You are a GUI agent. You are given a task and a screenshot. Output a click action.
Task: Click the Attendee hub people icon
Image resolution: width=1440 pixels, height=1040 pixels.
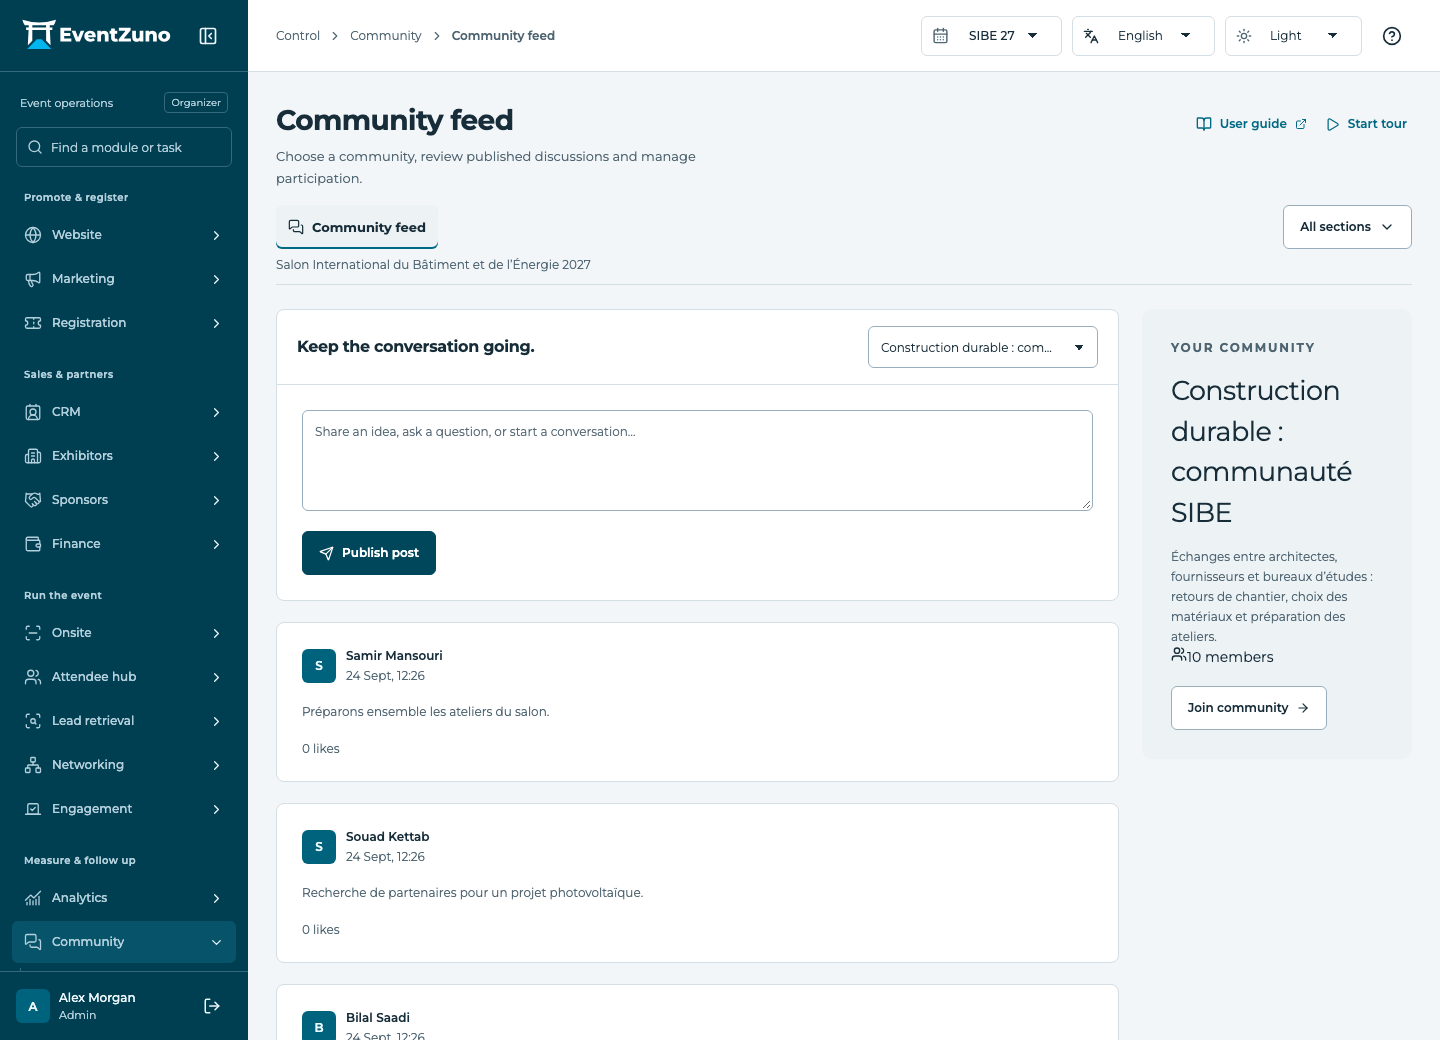click(33, 677)
